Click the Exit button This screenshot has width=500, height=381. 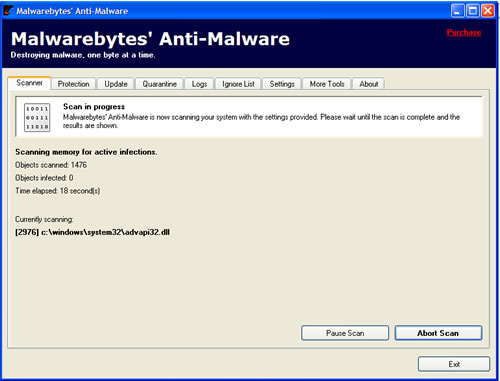point(454,364)
